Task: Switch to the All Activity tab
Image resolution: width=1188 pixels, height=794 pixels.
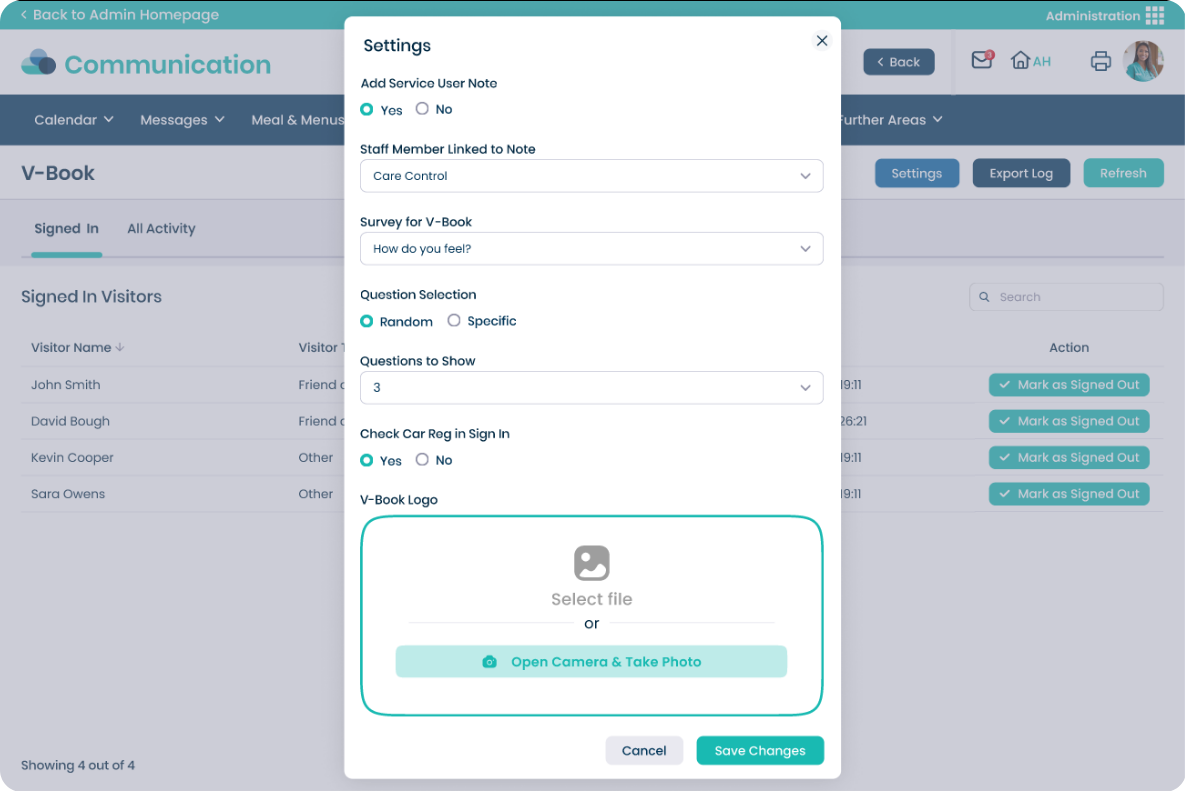Action: click(161, 228)
